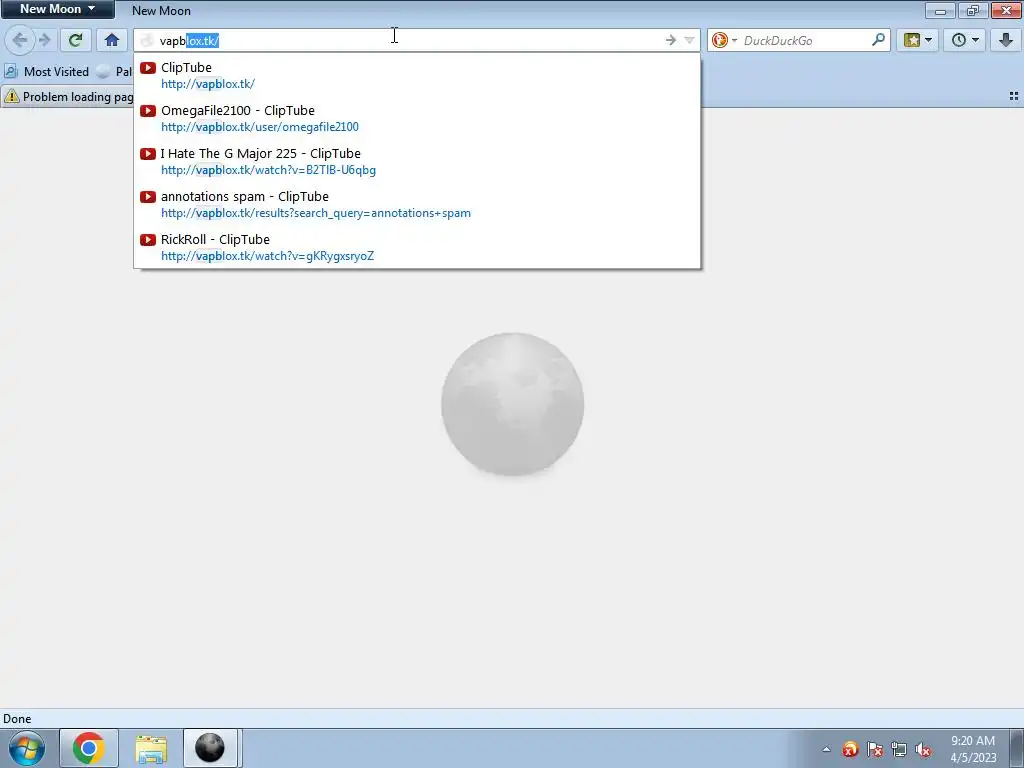1024x768 pixels.
Task: Open the Bookmarks star menu button
Action: 918,40
